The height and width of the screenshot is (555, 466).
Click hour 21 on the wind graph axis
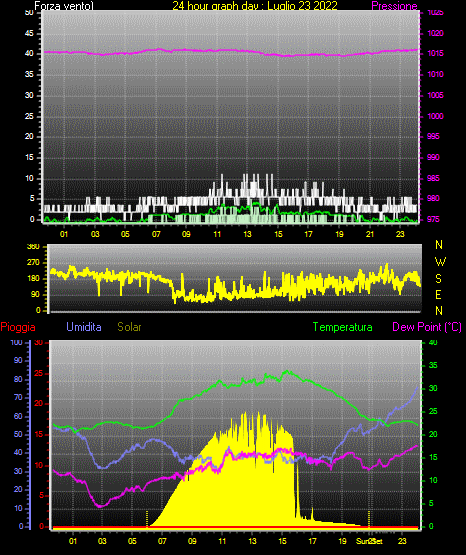(370, 234)
